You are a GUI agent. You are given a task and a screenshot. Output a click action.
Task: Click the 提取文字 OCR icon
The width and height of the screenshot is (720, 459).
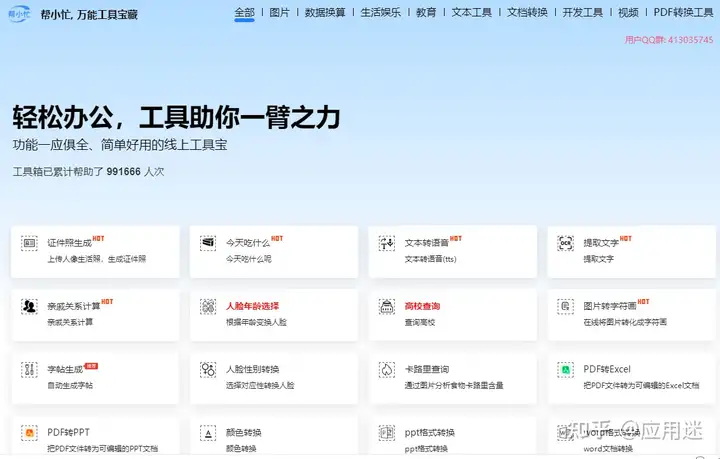click(566, 243)
